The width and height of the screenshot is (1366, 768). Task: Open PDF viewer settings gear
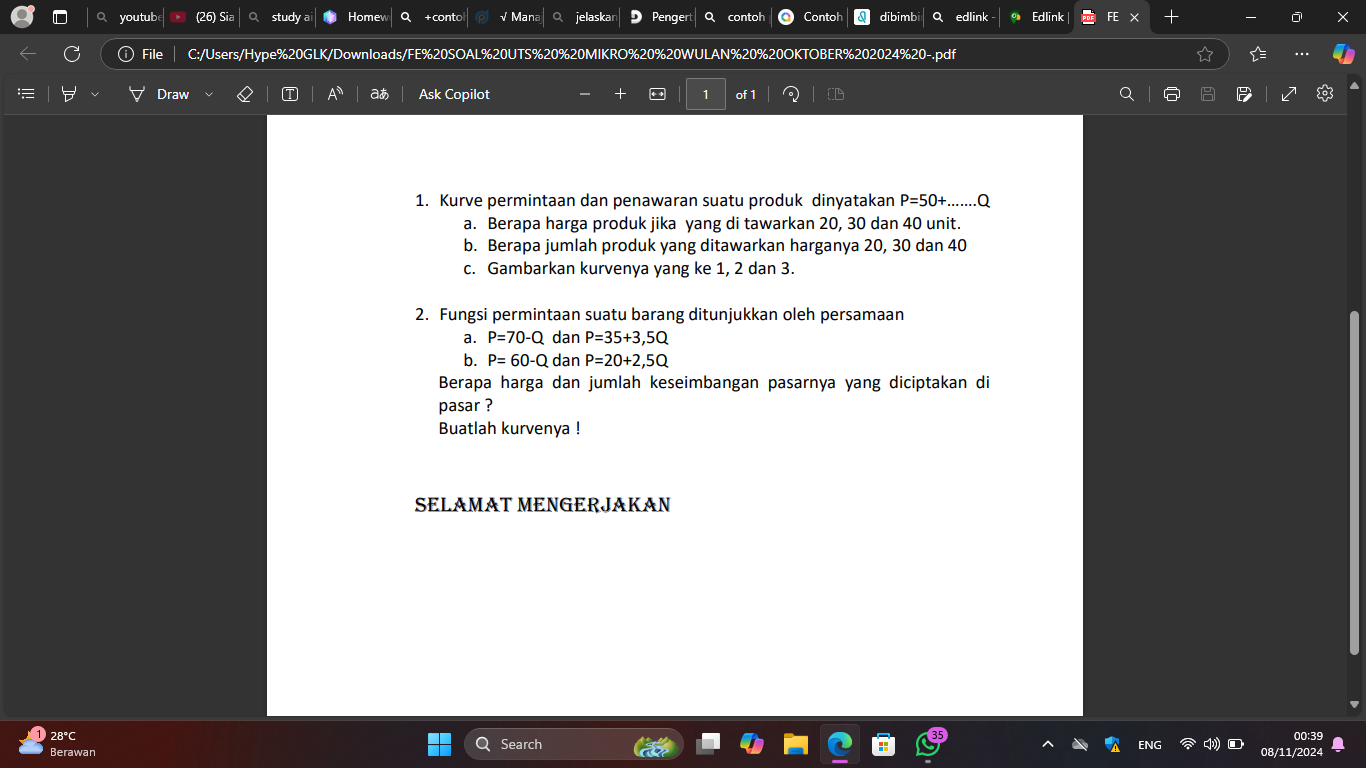1325,93
